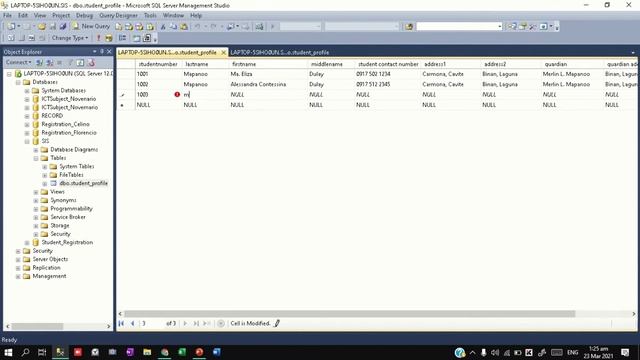Open the Find combo box in the toolbar
This screenshot has width=640, height=360.
(x=459, y=27)
